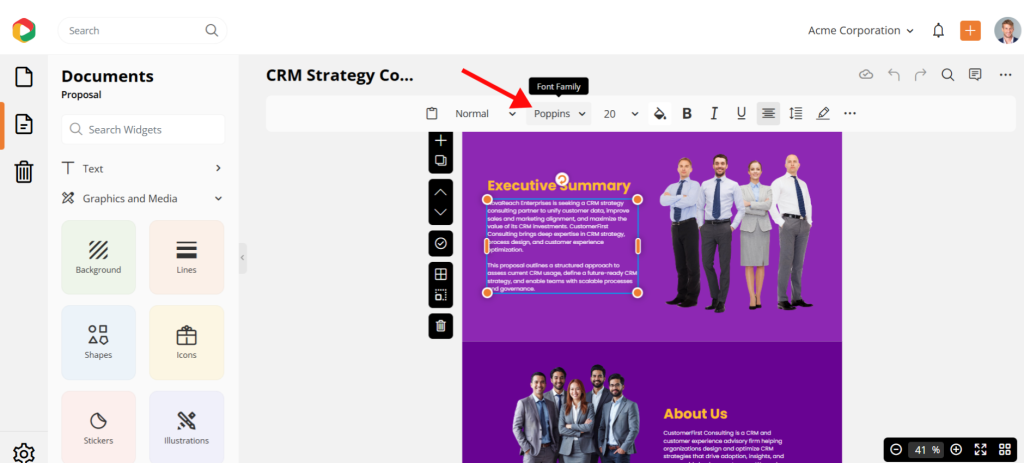Click the orange plus create button
Viewport: 1024px width, 463px height.
pyautogui.click(x=970, y=31)
